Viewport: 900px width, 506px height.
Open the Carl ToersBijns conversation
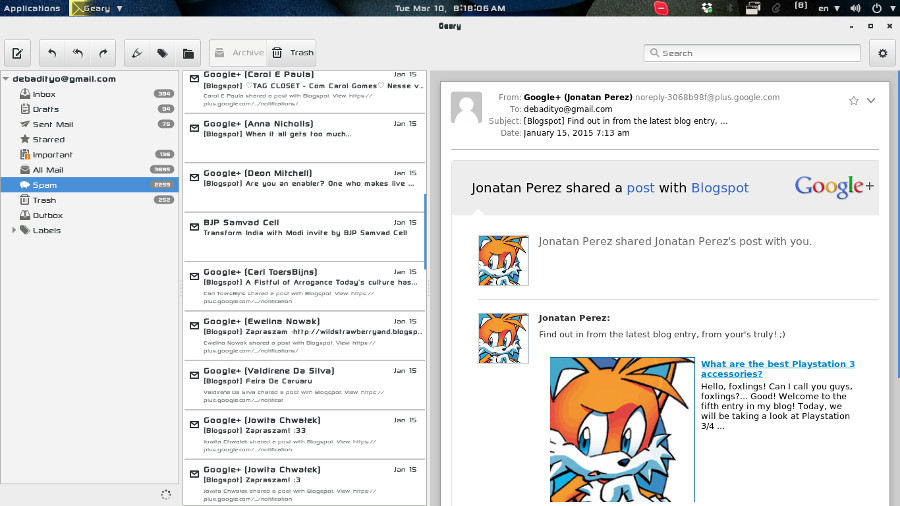pos(304,286)
